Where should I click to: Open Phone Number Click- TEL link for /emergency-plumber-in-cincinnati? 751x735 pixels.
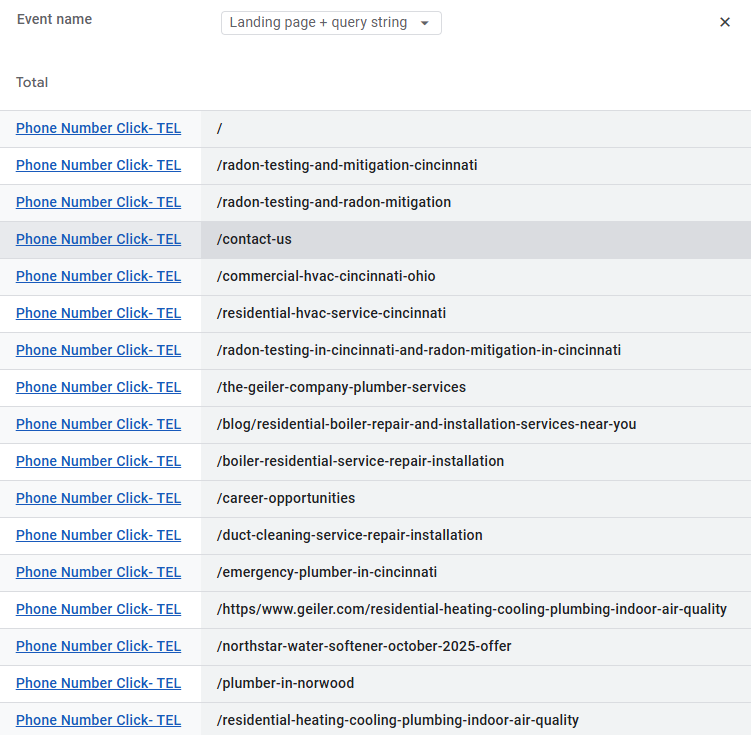coord(98,572)
